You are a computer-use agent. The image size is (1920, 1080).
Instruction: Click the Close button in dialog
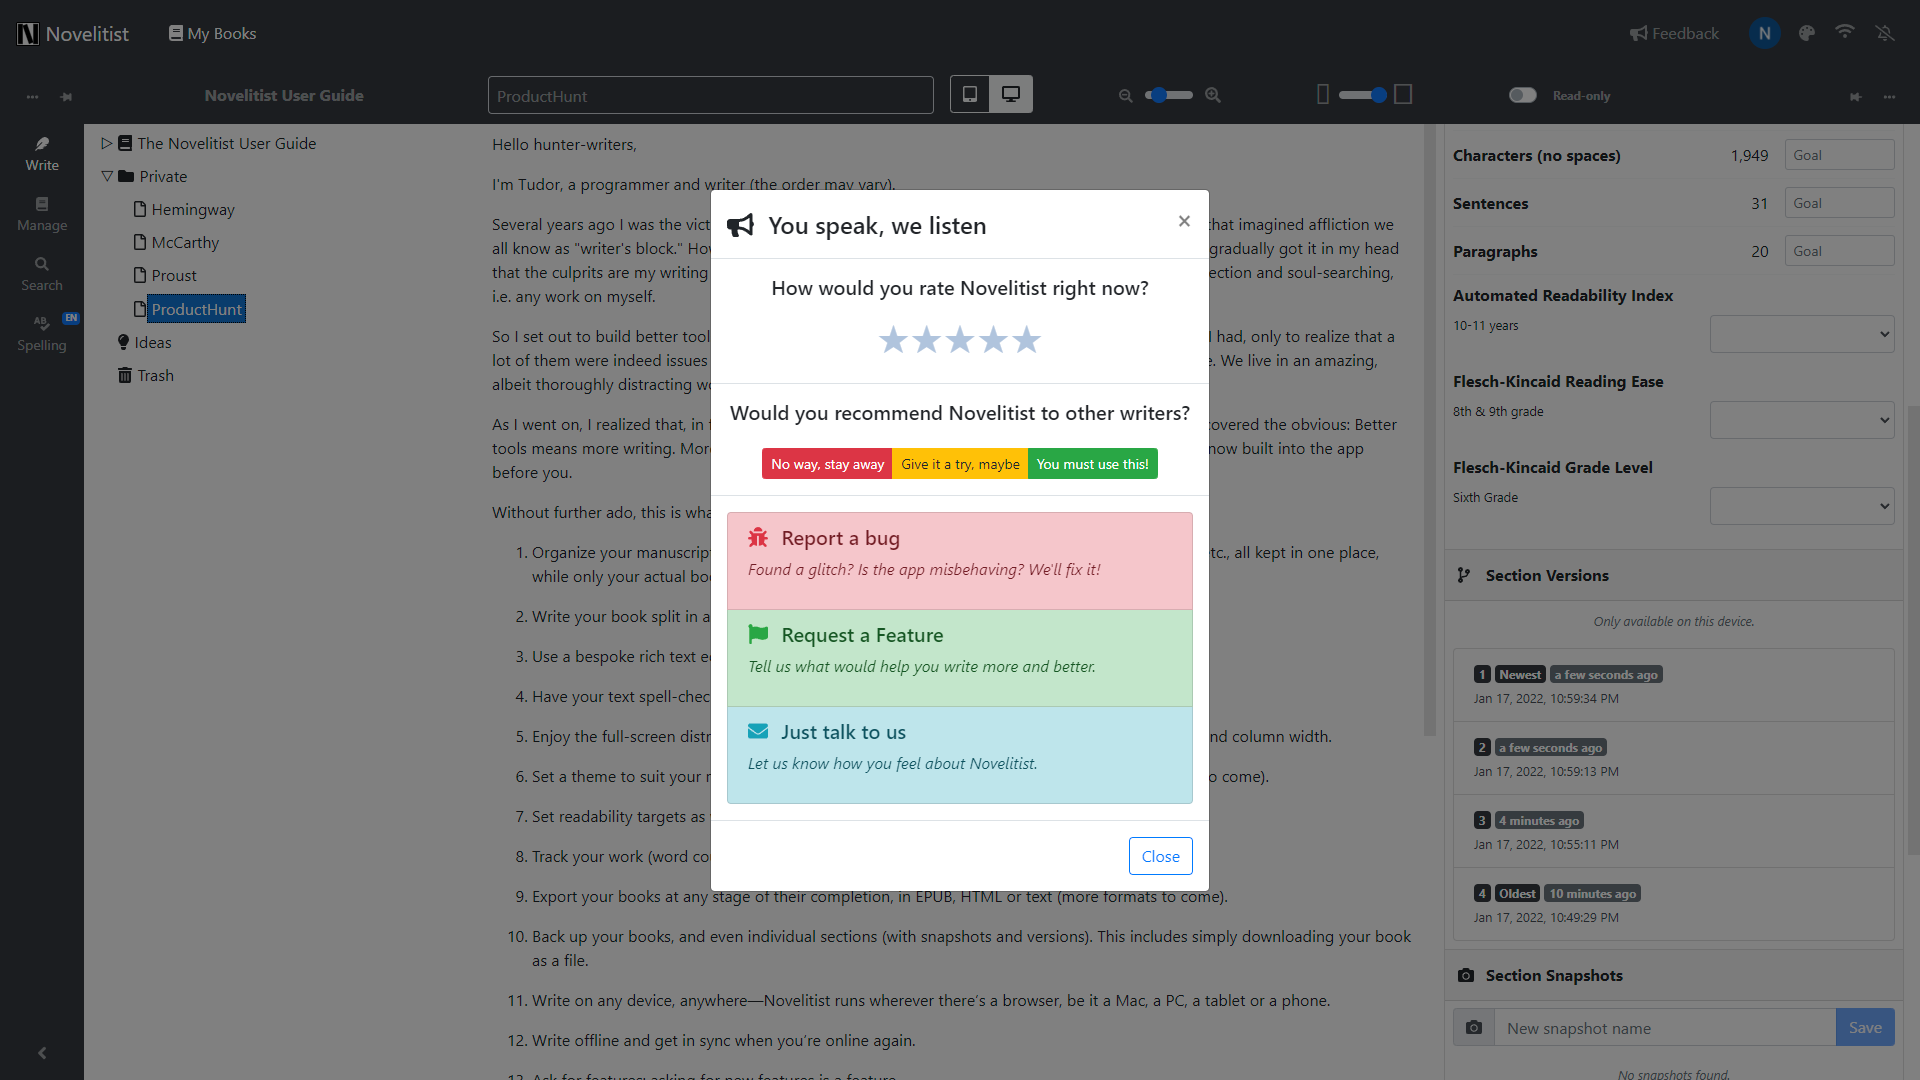[1160, 856]
